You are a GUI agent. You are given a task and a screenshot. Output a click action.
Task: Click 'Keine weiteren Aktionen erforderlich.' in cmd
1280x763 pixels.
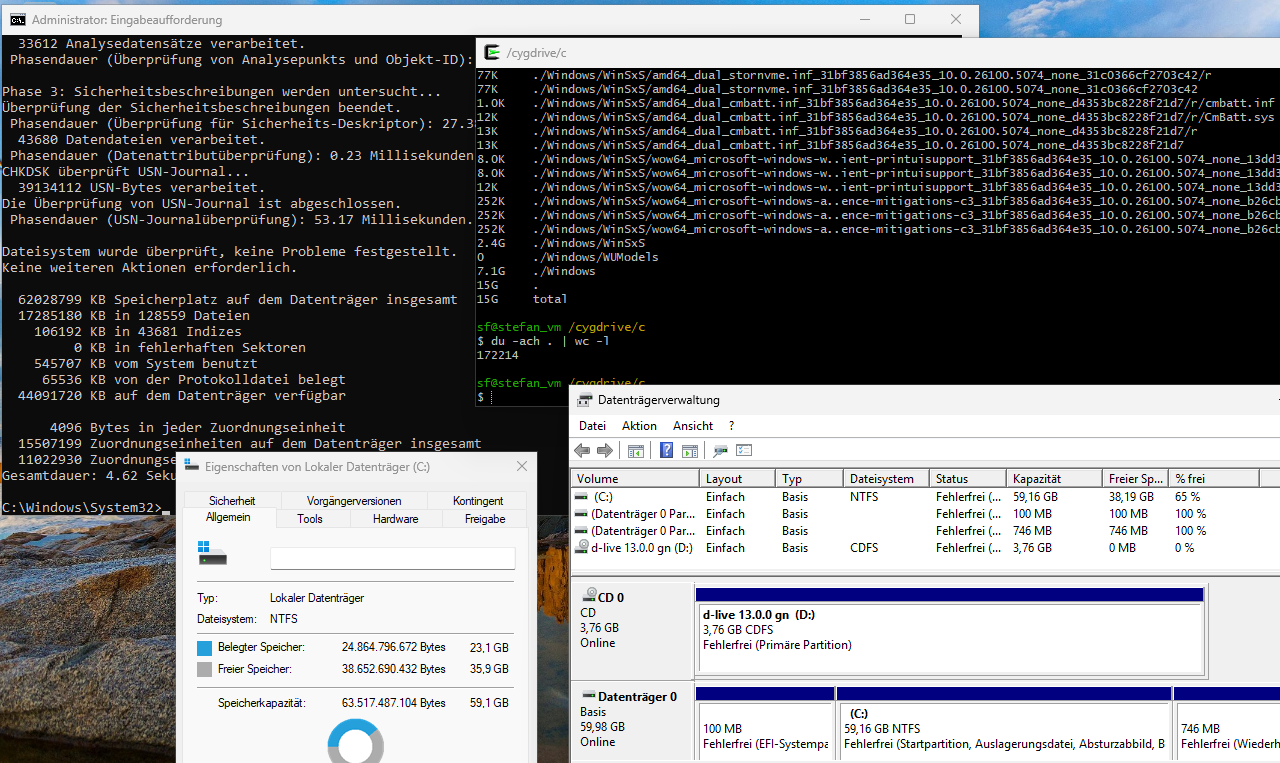(x=149, y=268)
